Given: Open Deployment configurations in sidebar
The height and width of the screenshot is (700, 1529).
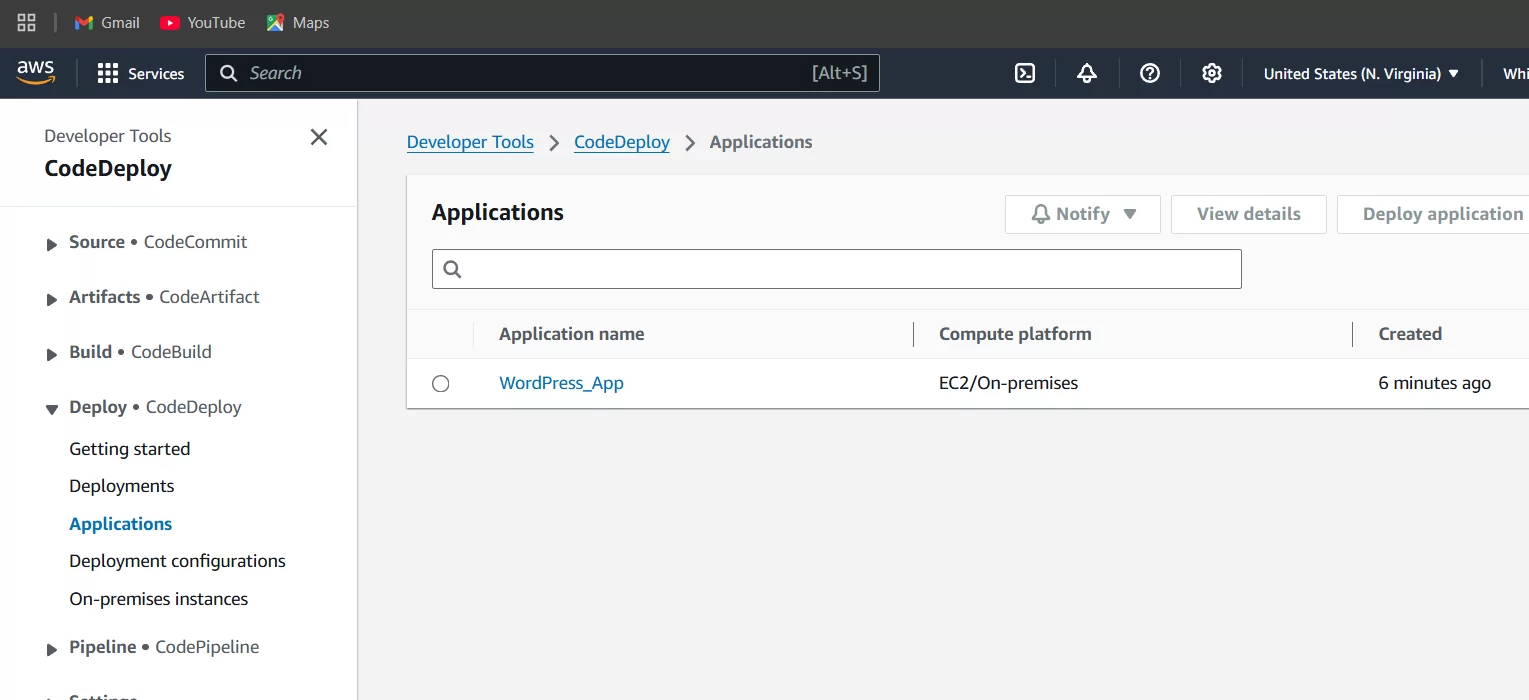Looking at the screenshot, I should [x=178, y=561].
